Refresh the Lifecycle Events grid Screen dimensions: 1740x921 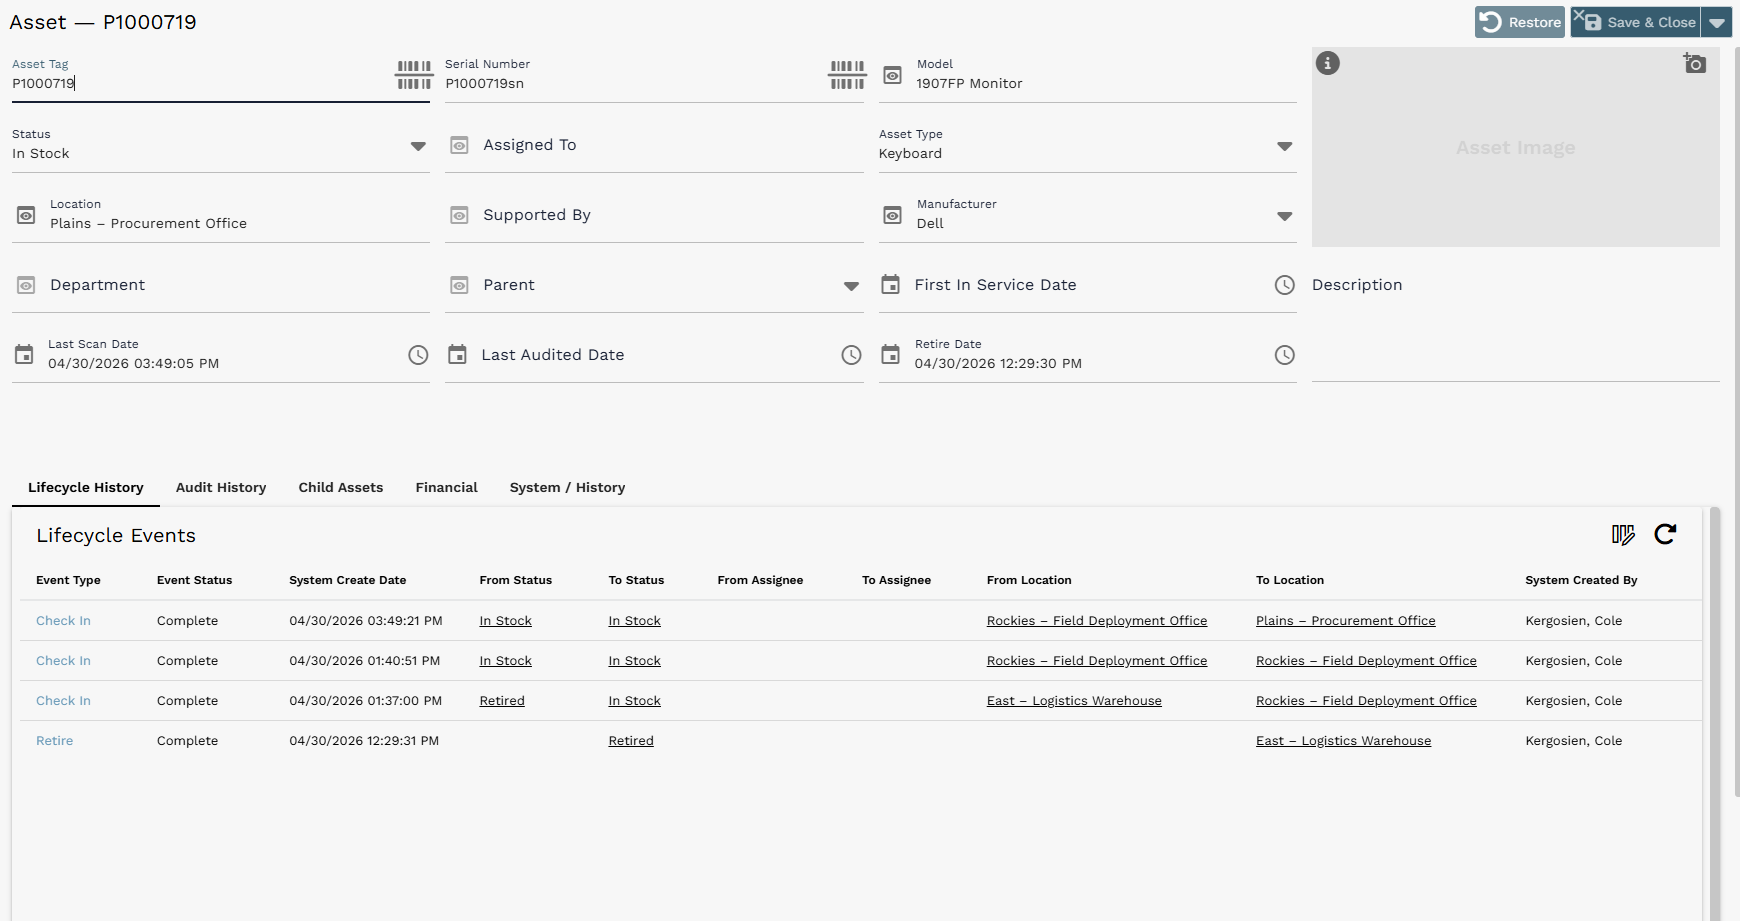tap(1665, 534)
